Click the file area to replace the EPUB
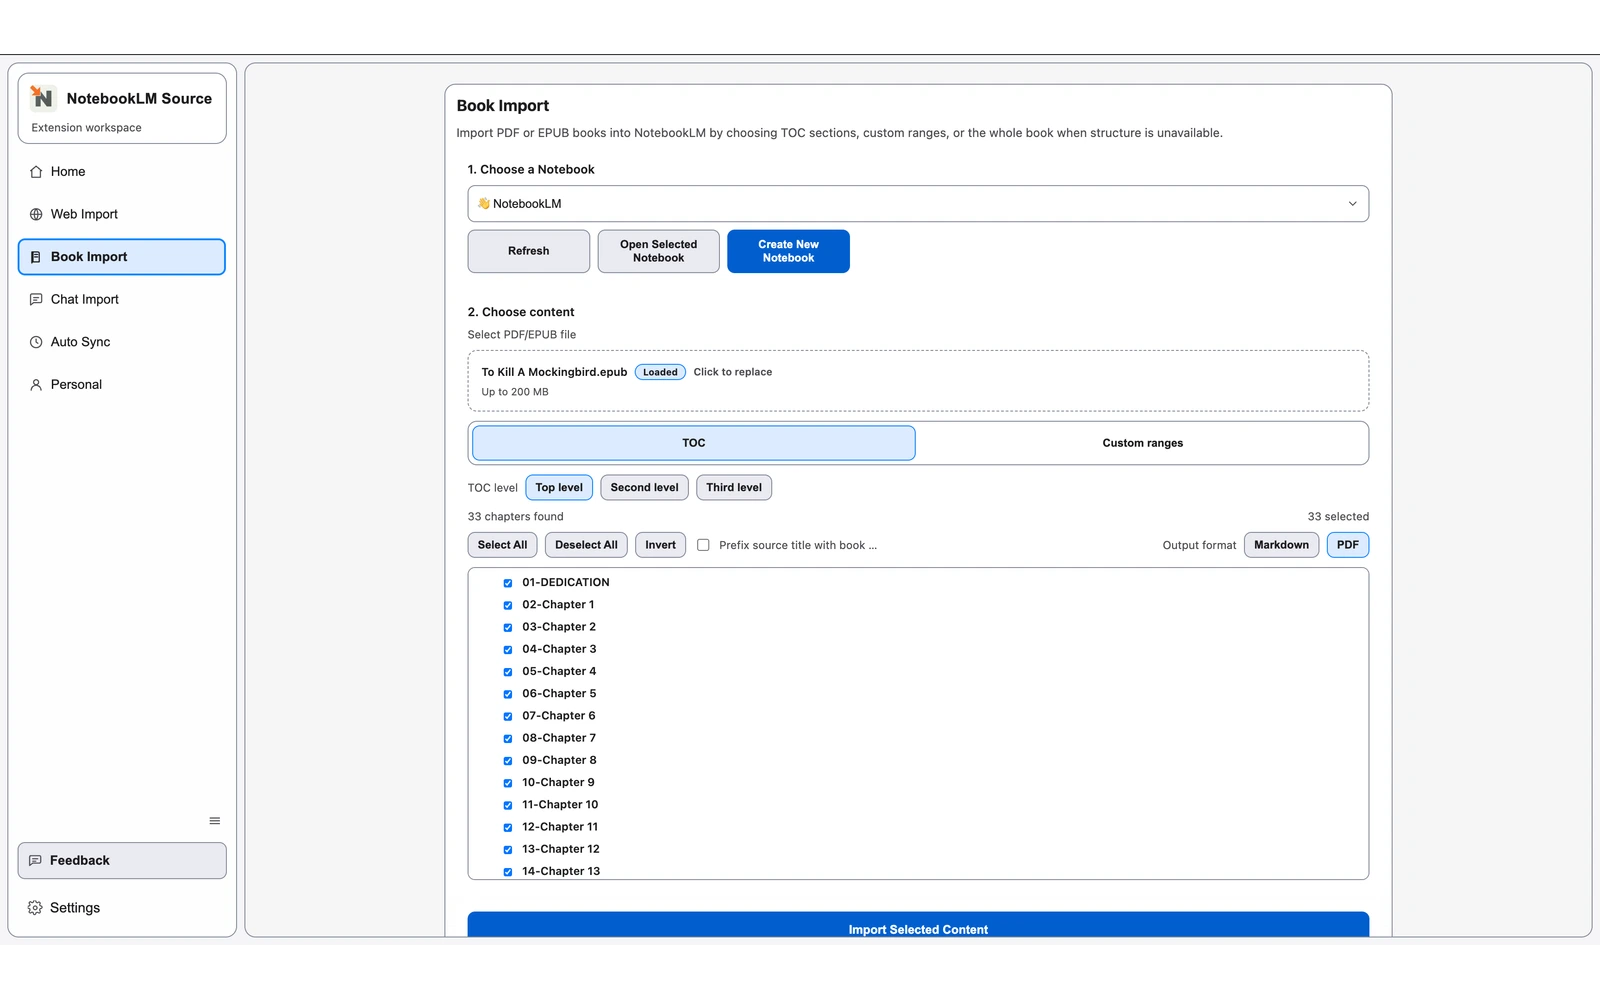 point(917,381)
